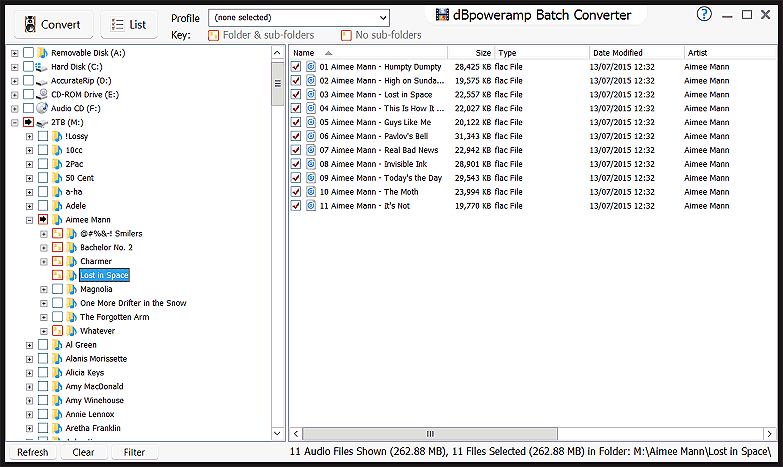Click the Refresh button
This screenshot has width=783, height=467.
pyautogui.click(x=32, y=453)
